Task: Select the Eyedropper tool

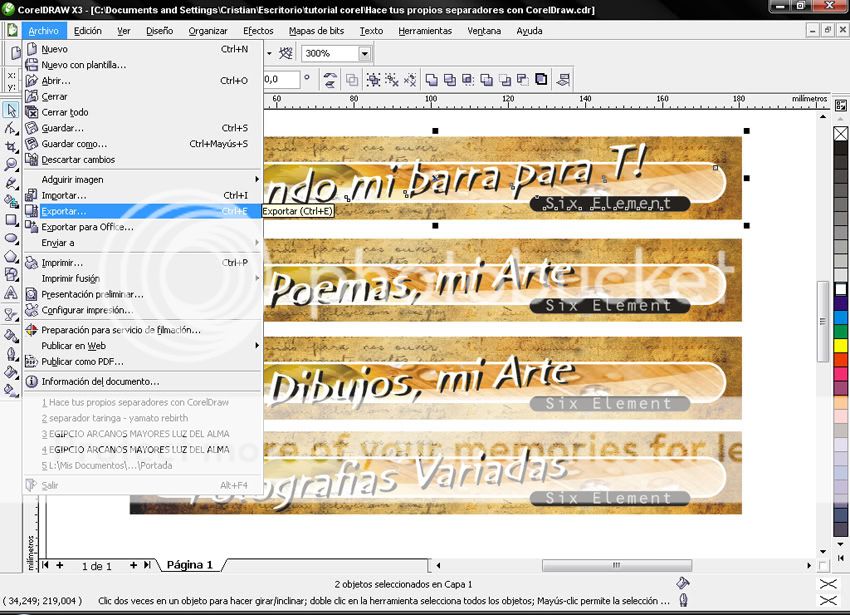Action: (x=11, y=335)
